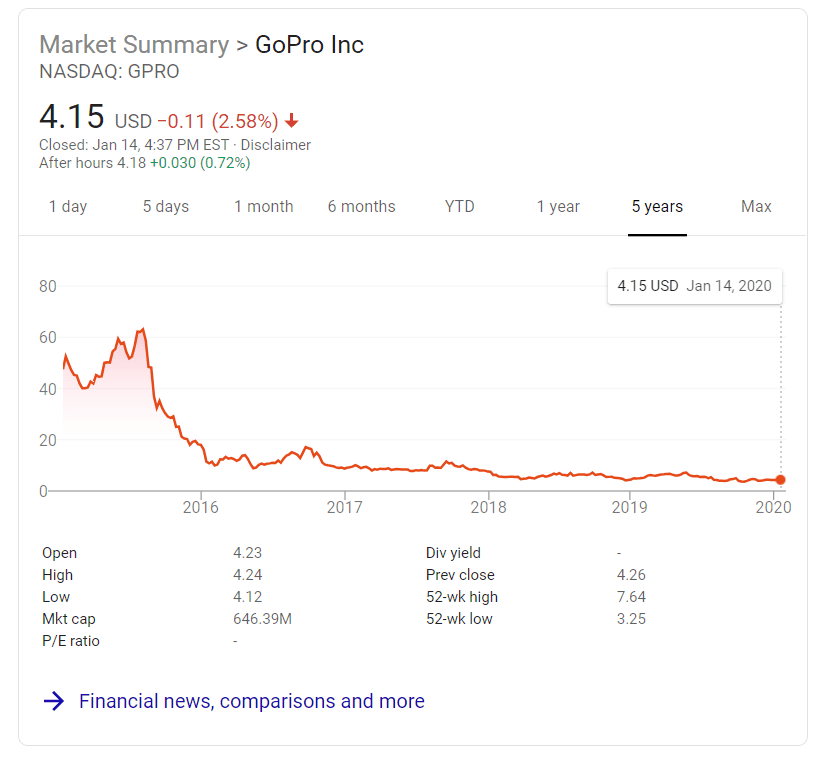Click the Market Summary breadcrumb
The width and height of the screenshot is (821, 764).
tap(134, 45)
